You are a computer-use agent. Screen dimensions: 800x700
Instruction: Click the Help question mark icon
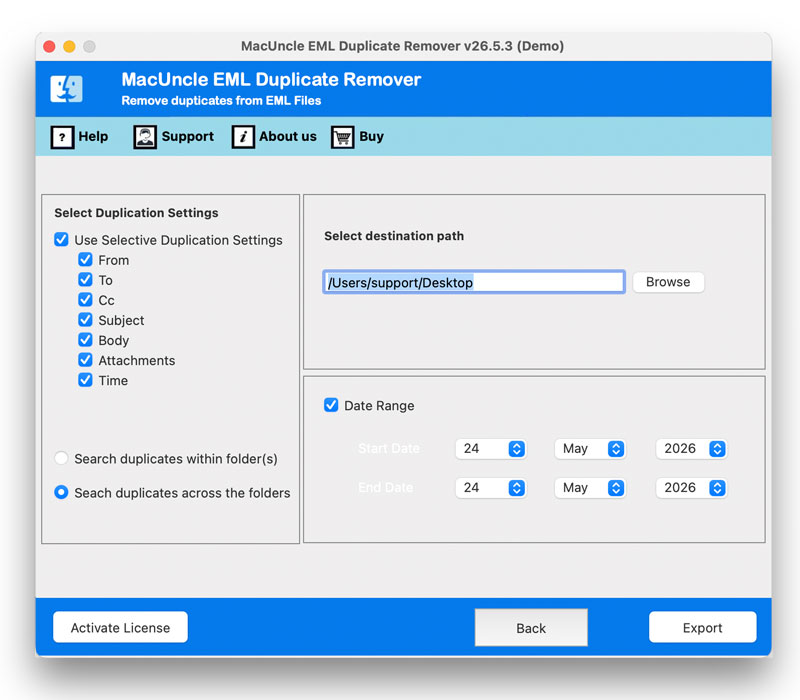[x=62, y=137]
